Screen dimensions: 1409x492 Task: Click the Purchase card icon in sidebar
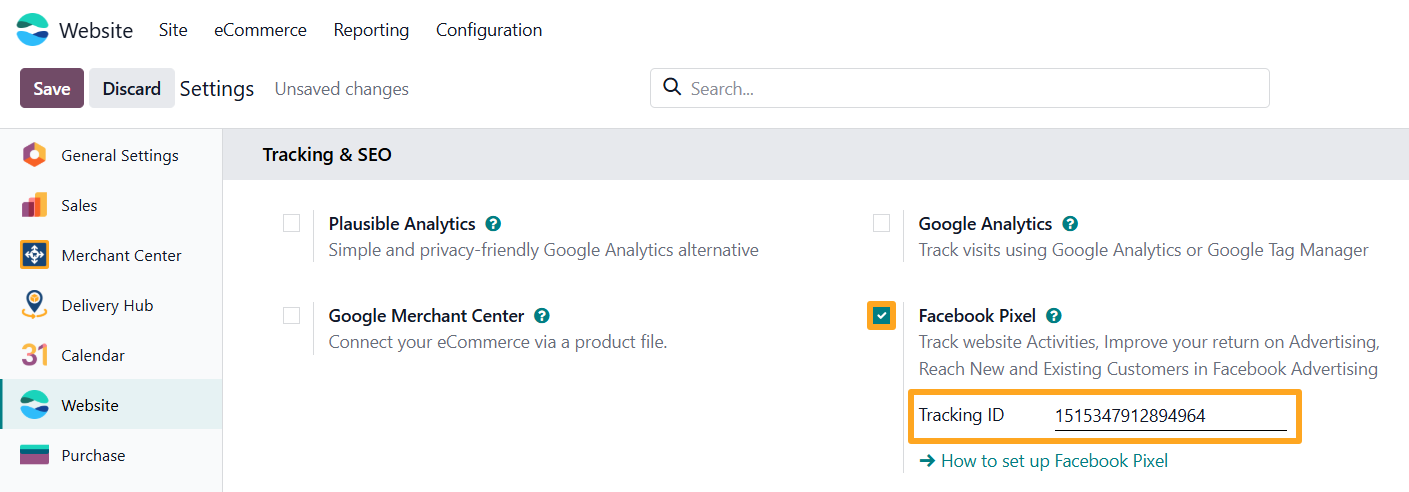point(34,455)
